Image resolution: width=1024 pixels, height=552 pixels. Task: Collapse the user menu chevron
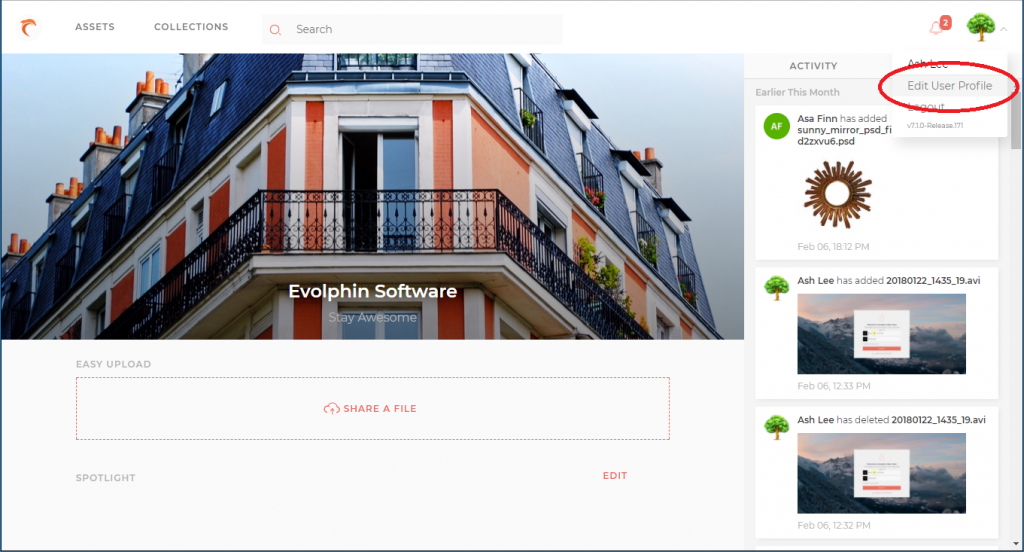pos(1004,29)
